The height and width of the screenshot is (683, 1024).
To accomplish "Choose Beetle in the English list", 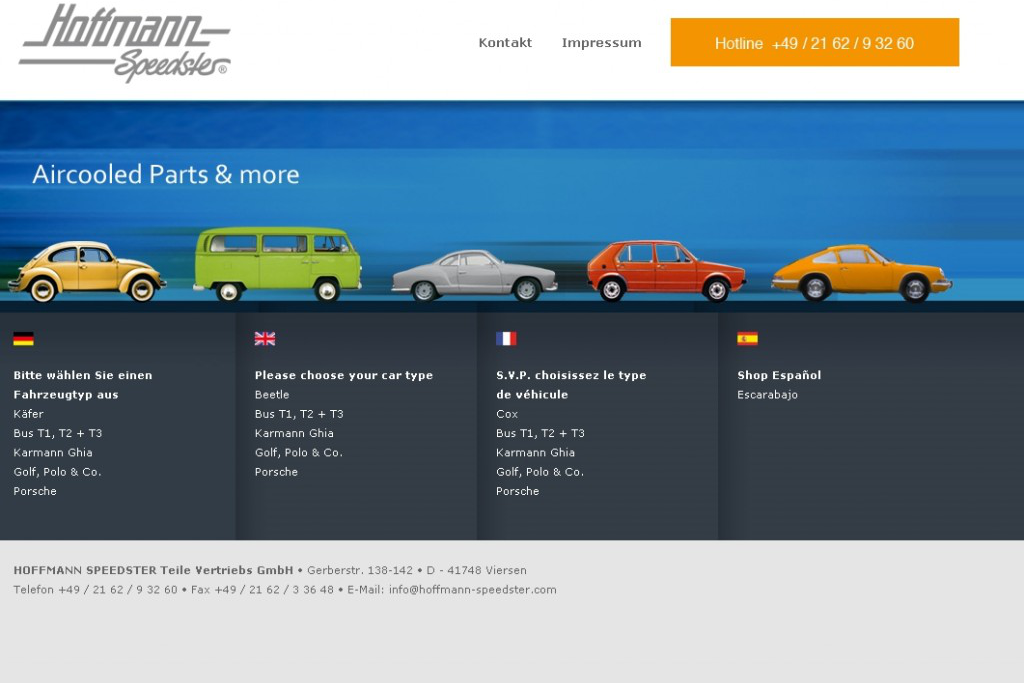I will click(x=272, y=395).
